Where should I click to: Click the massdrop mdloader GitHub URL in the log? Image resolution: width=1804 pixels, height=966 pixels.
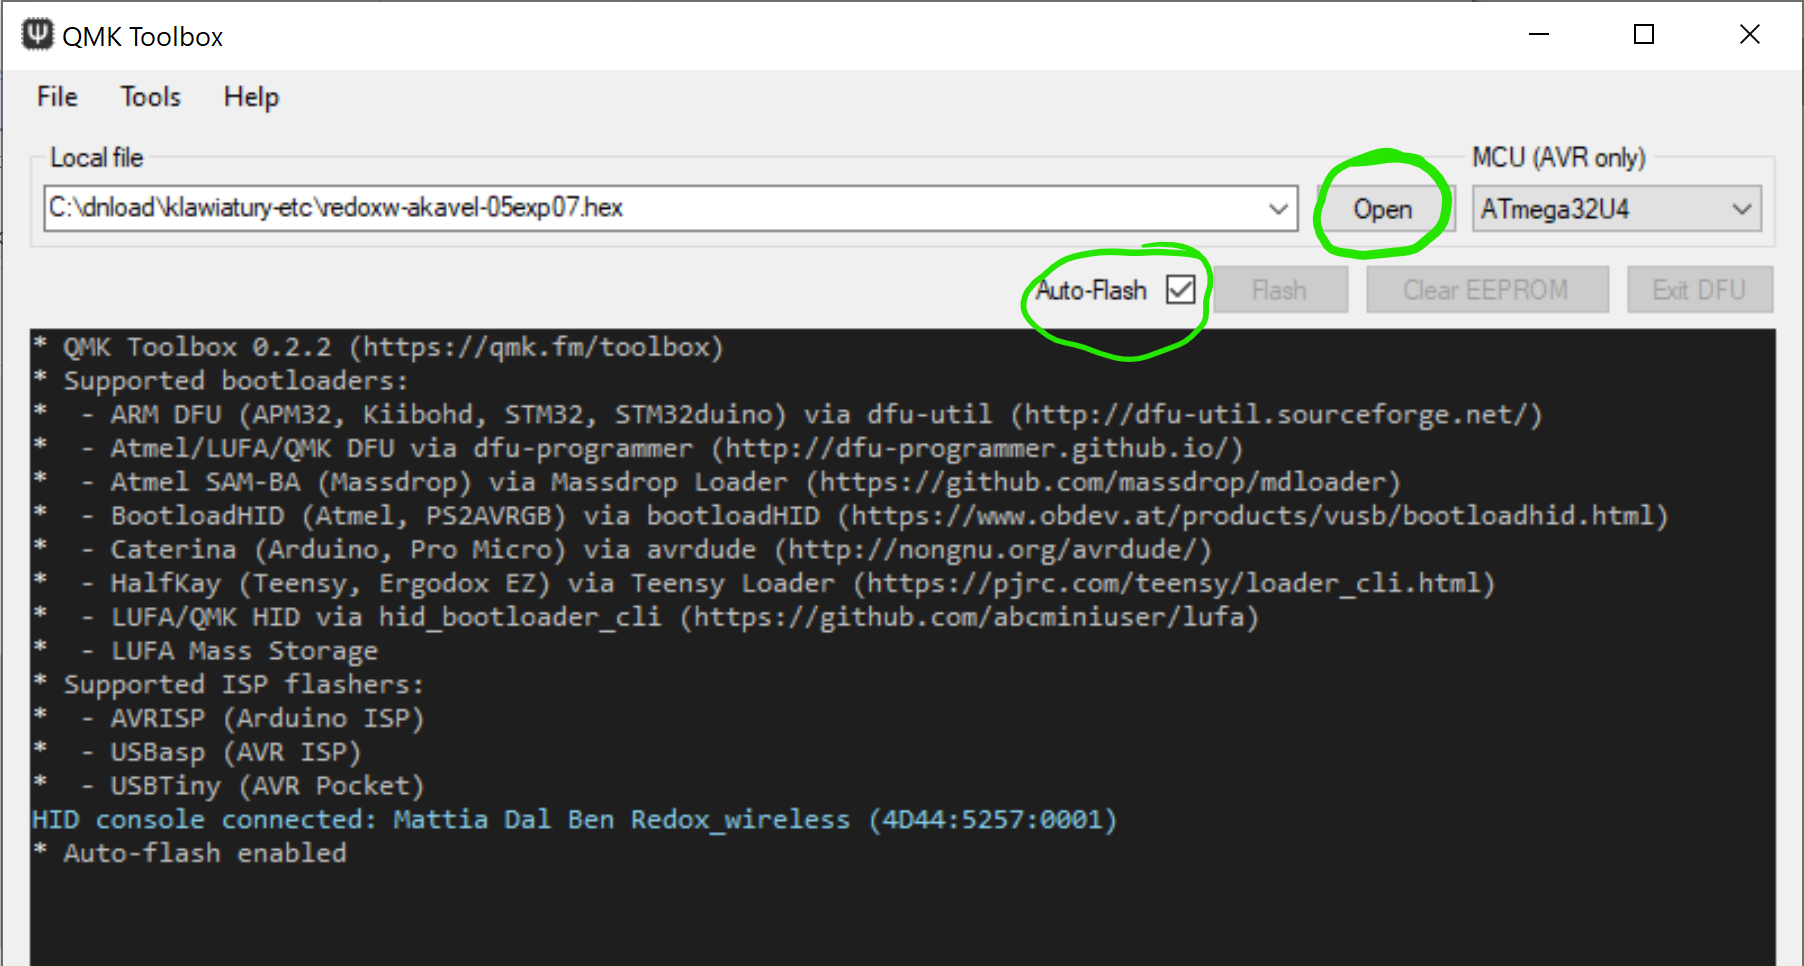click(1103, 482)
